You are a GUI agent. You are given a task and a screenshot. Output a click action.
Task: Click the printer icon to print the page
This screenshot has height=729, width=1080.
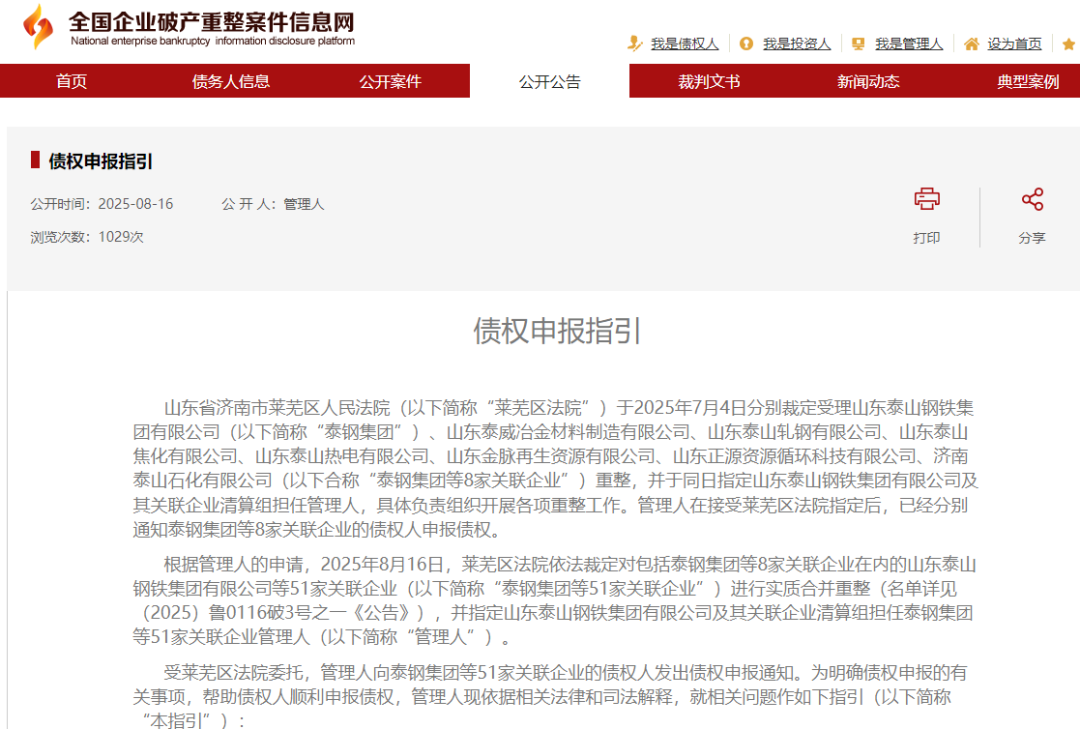(926, 199)
